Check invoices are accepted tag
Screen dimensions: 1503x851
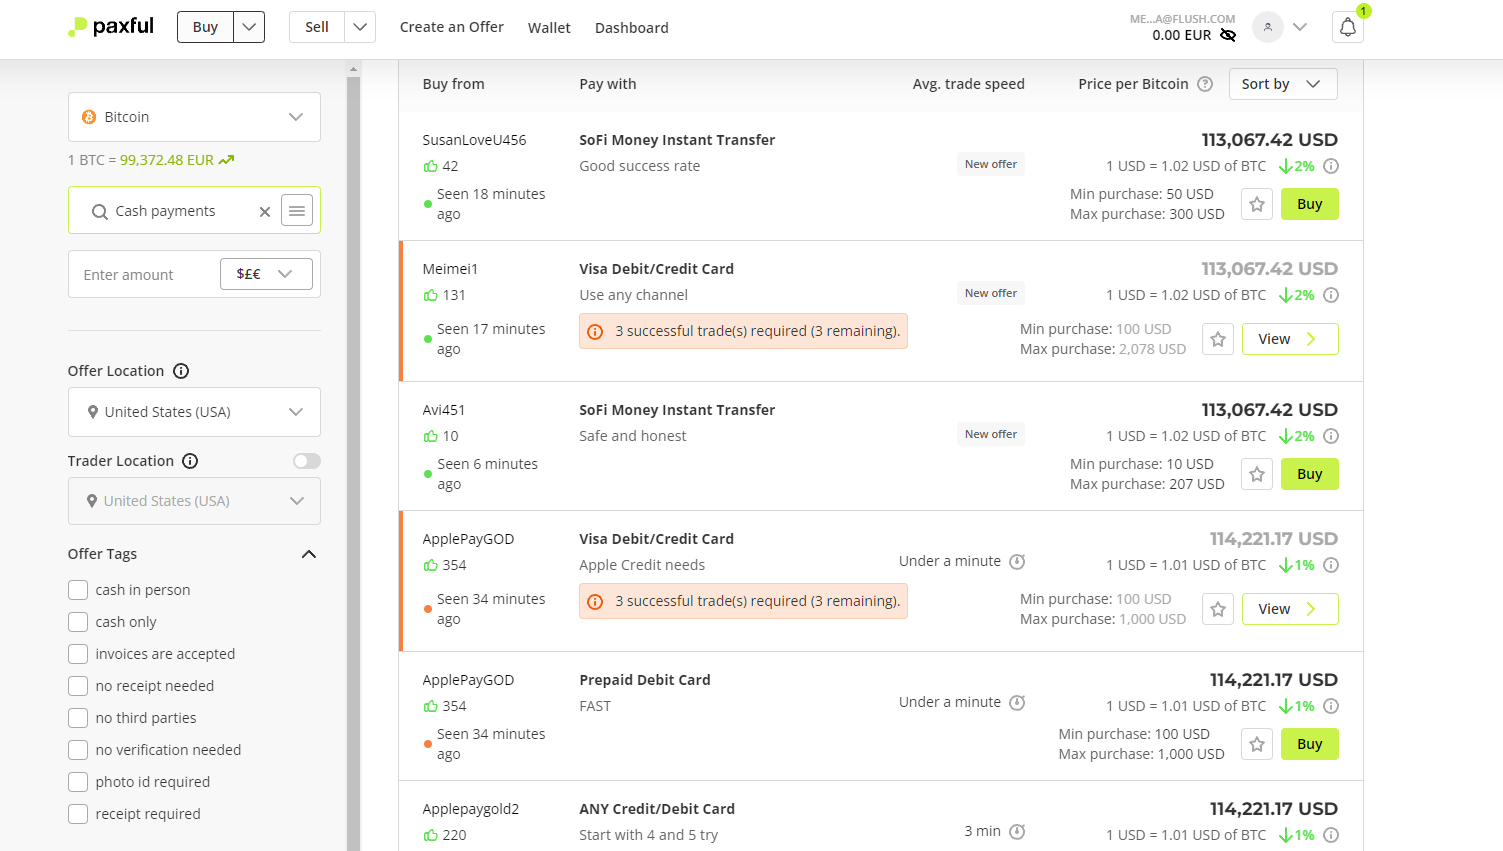point(78,654)
